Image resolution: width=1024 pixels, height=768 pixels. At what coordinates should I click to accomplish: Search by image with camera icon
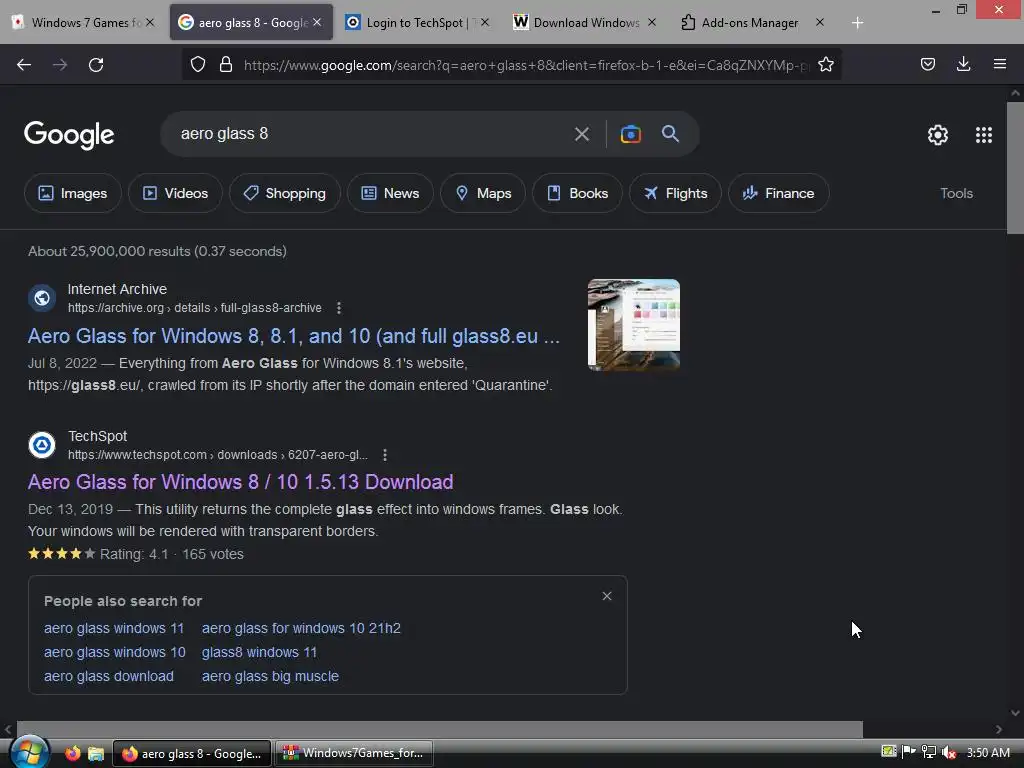[x=631, y=134]
